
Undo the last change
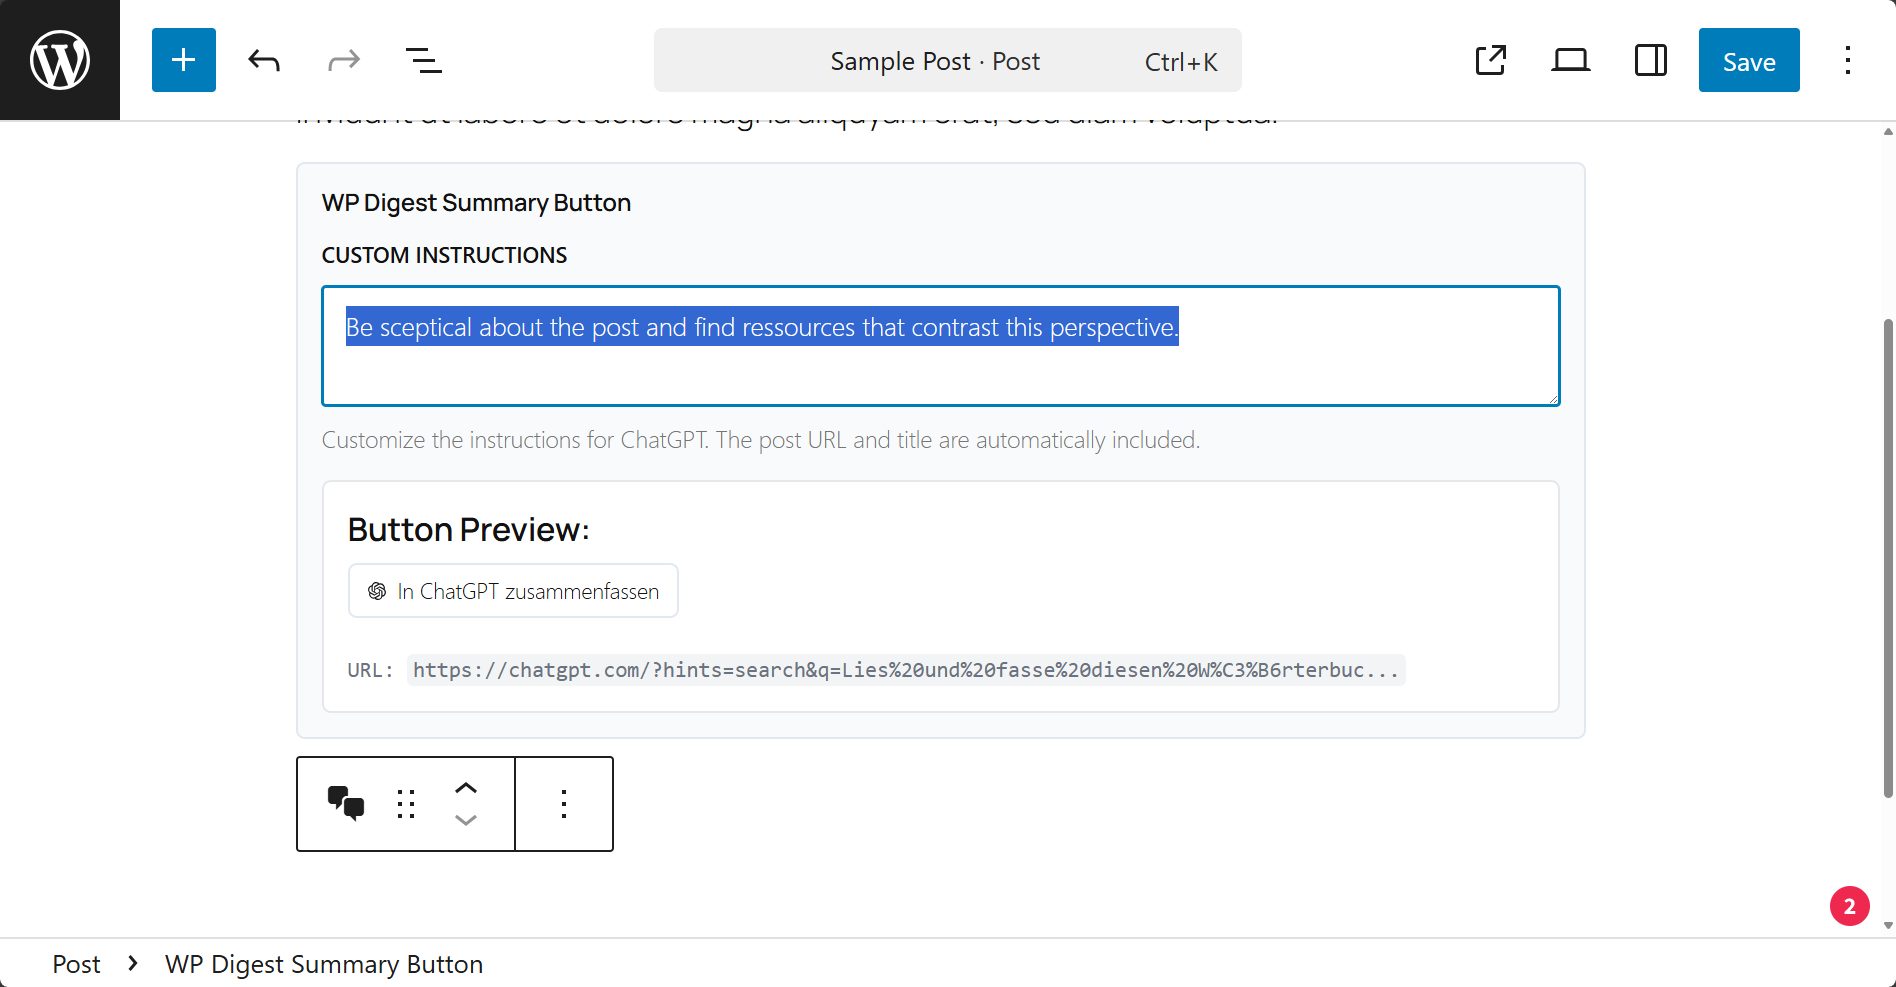(x=264, y=60)
